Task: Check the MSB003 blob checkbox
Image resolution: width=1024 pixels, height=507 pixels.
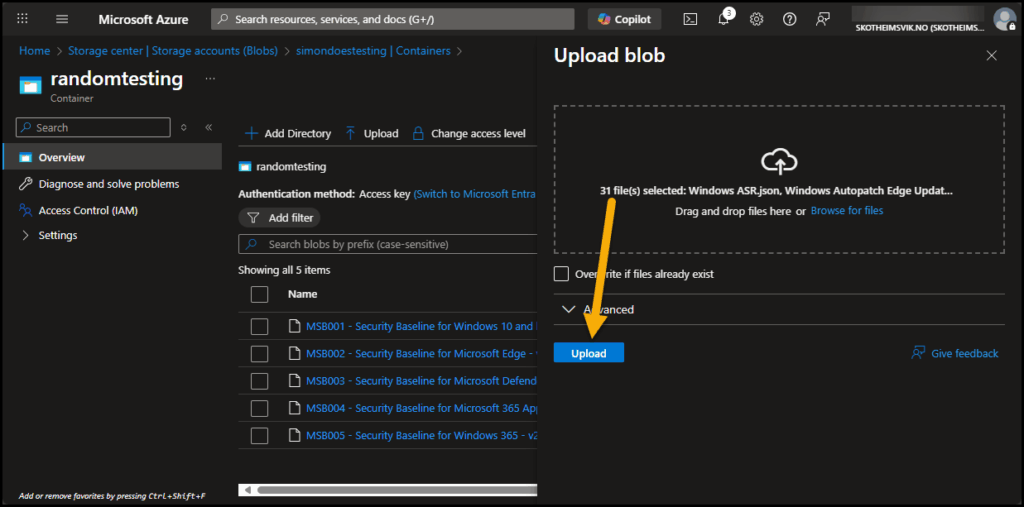Action: click(259, 381)
